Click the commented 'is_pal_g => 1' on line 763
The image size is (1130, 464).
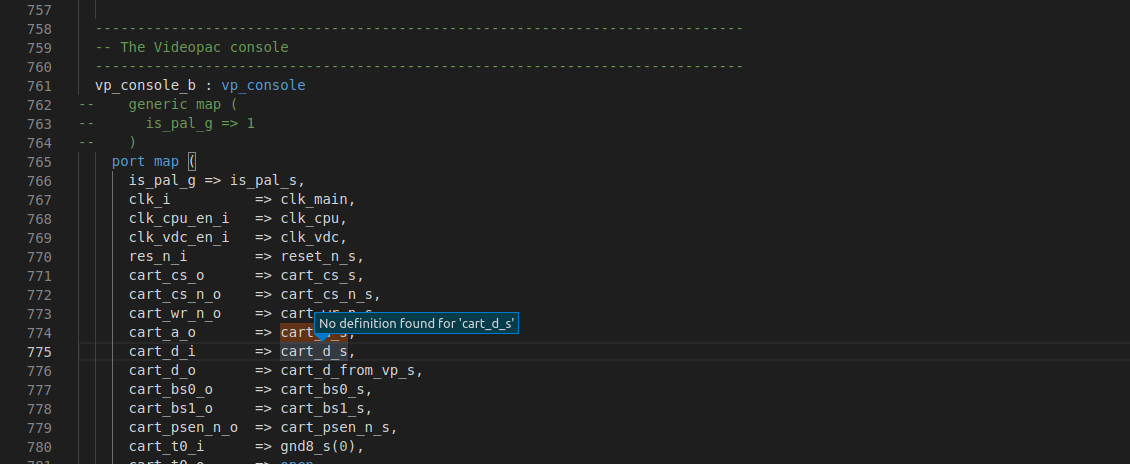point(200,123)
